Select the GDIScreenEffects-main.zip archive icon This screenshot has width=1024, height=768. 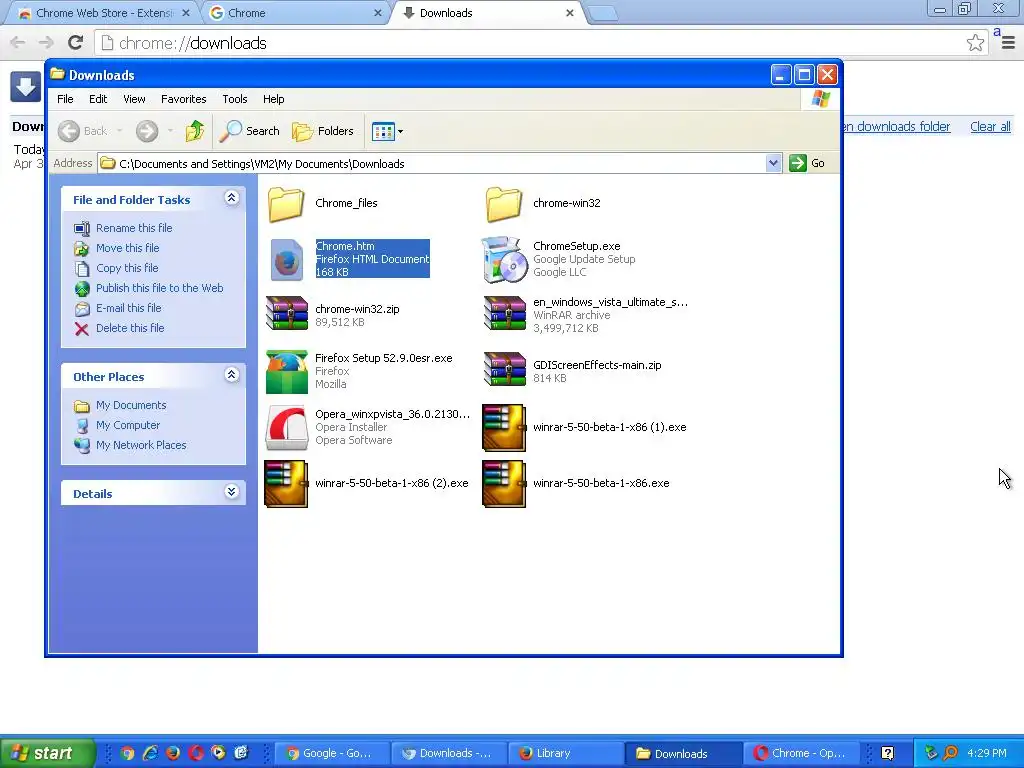[504, 370]
